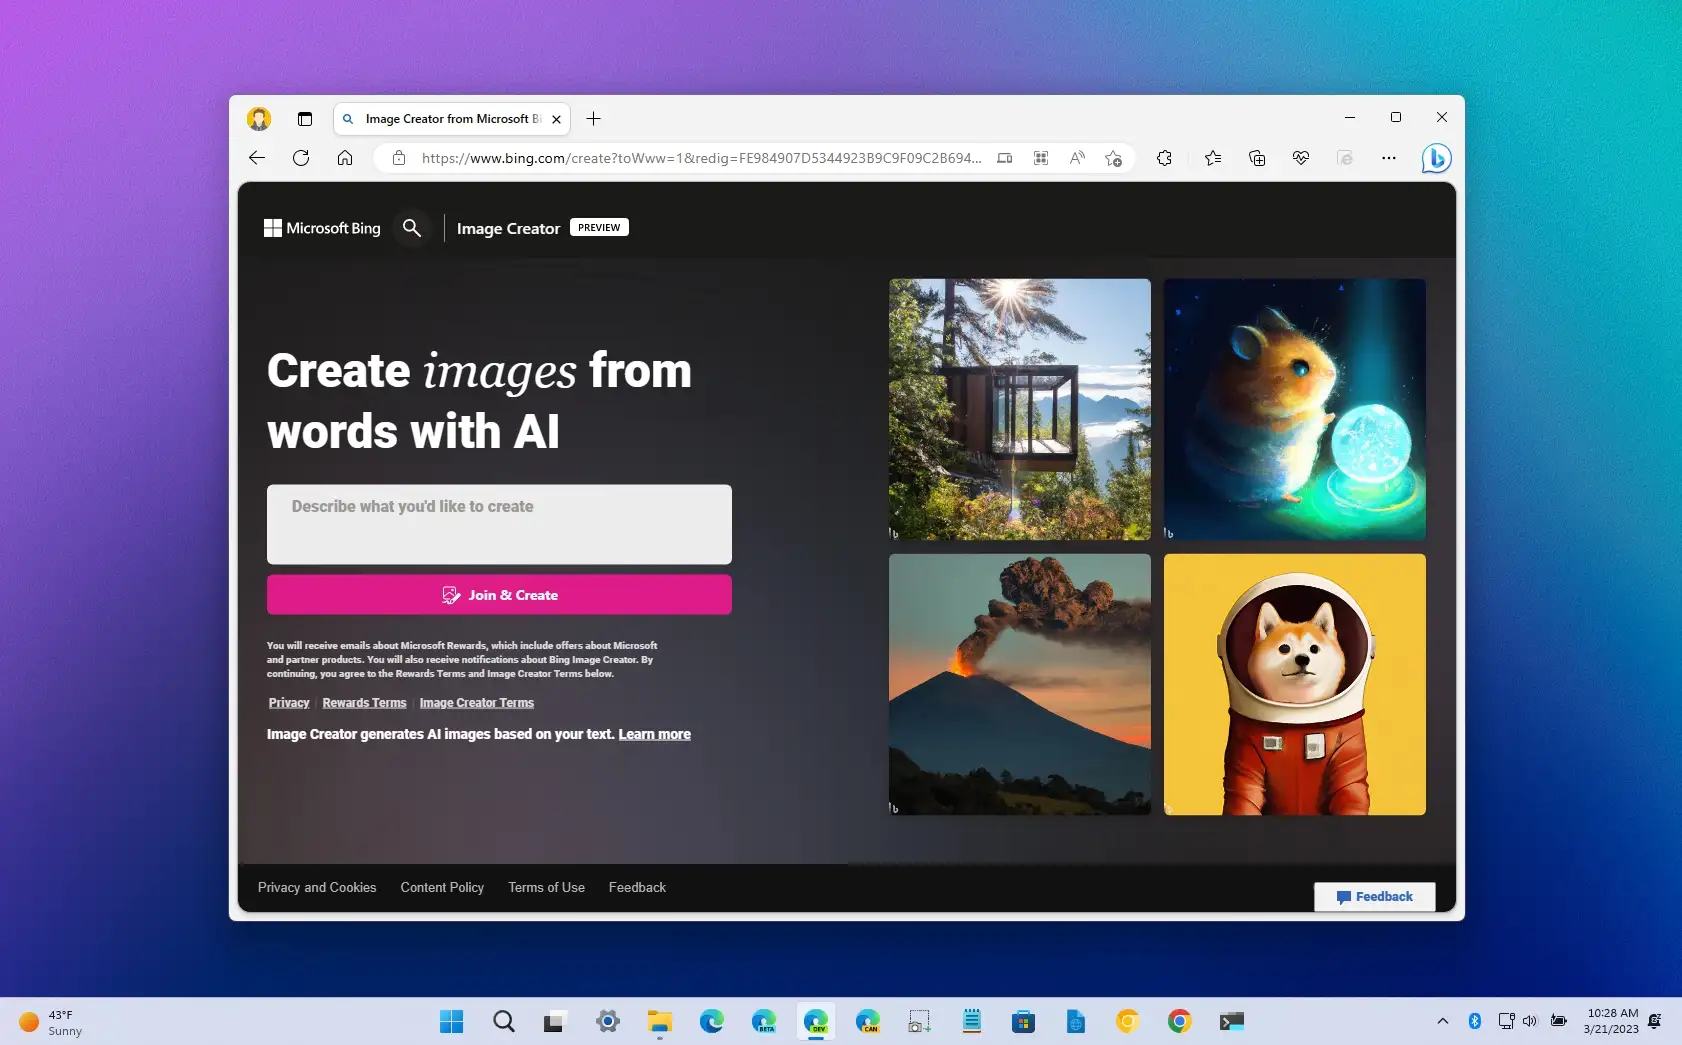This screenshot has width=1682, height=1045.
Task: Launch Edge Dev from the taskbar
Action: point(815,1021)
